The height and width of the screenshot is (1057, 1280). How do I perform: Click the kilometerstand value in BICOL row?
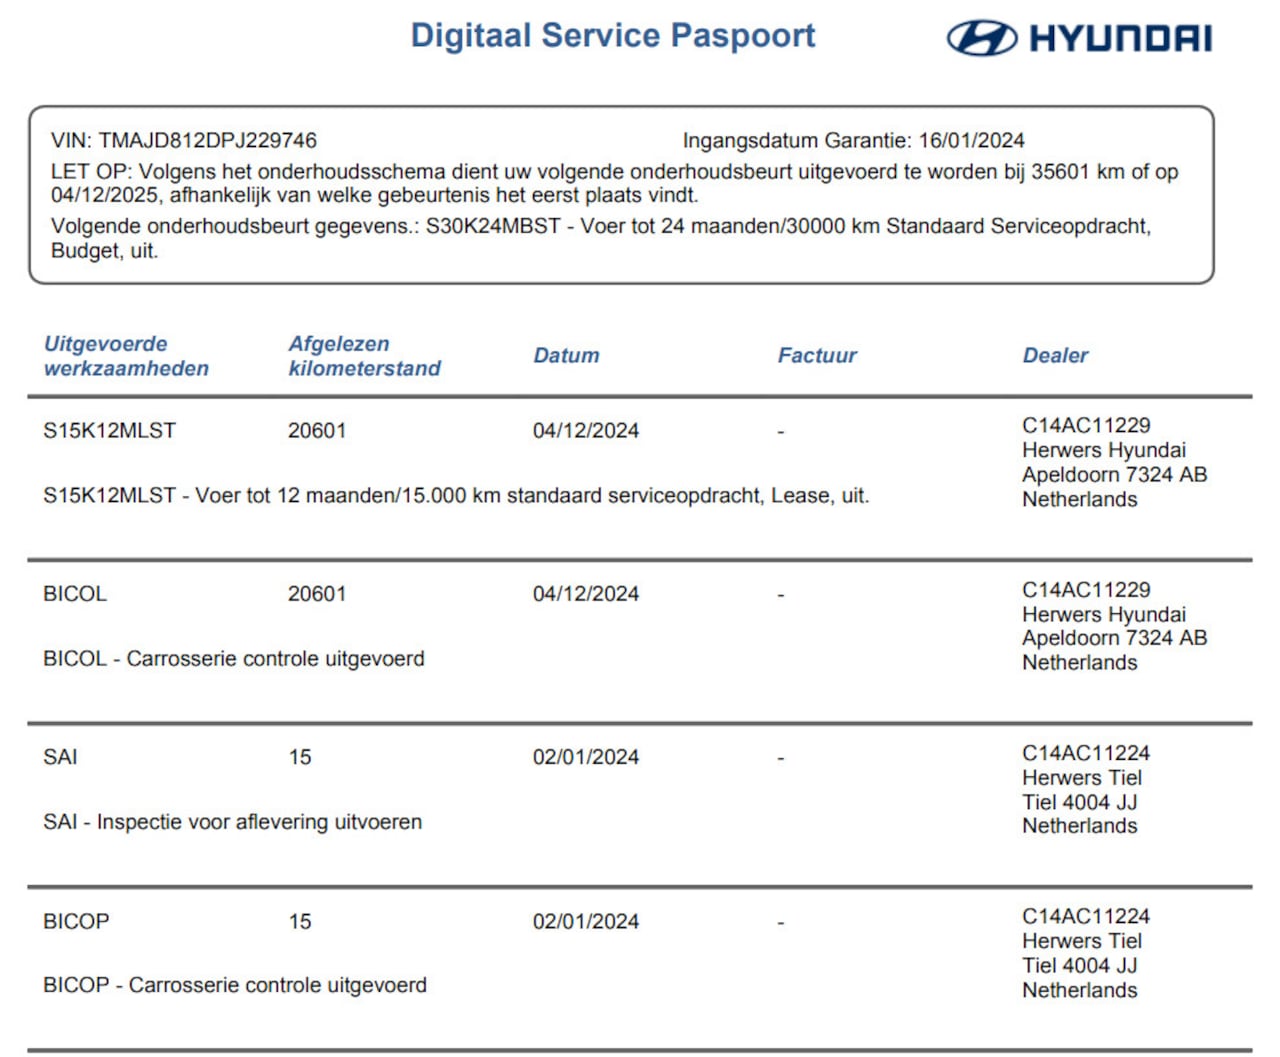[316, 594]
